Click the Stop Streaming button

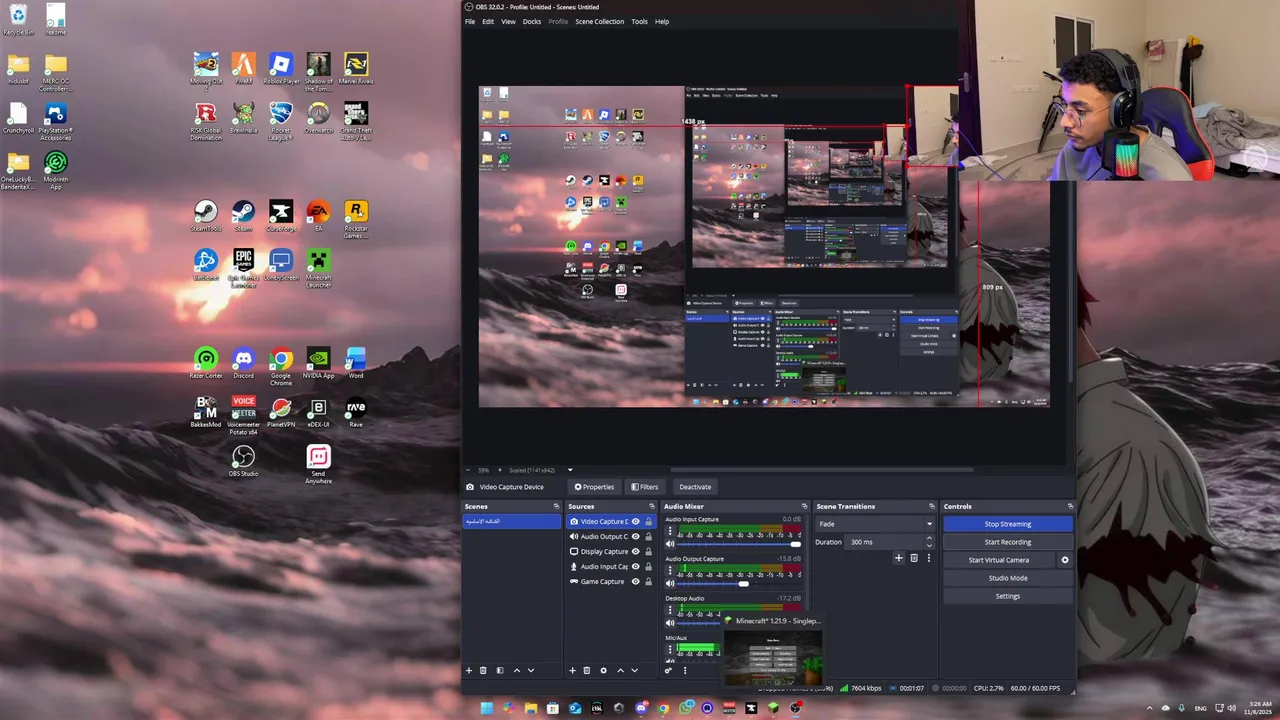pos(1007,524)
